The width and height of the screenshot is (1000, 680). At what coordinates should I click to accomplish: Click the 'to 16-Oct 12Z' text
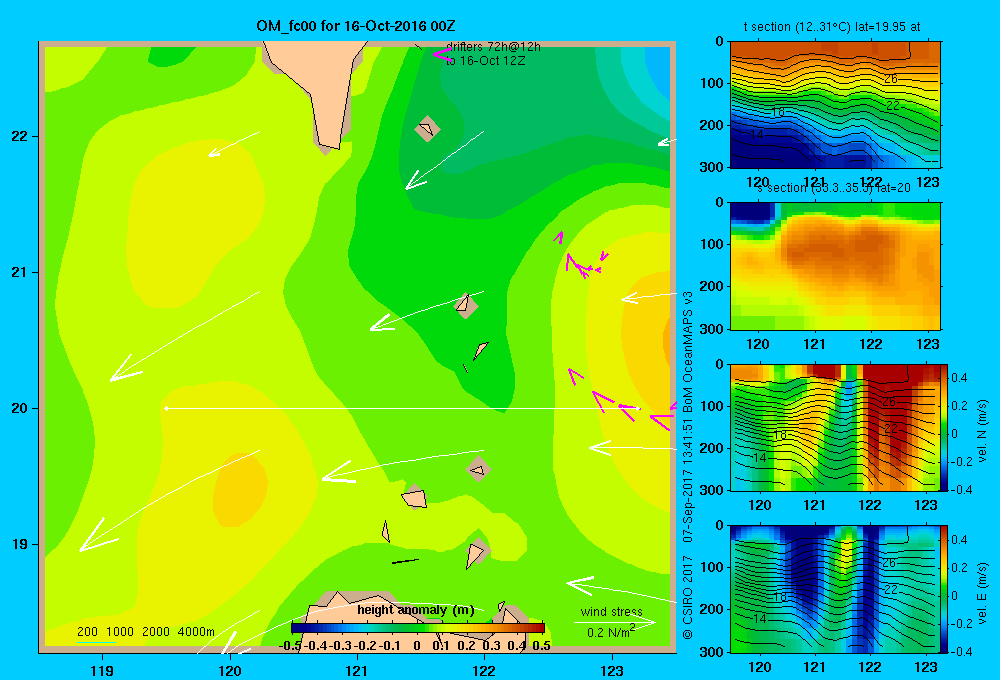[485, 61]
